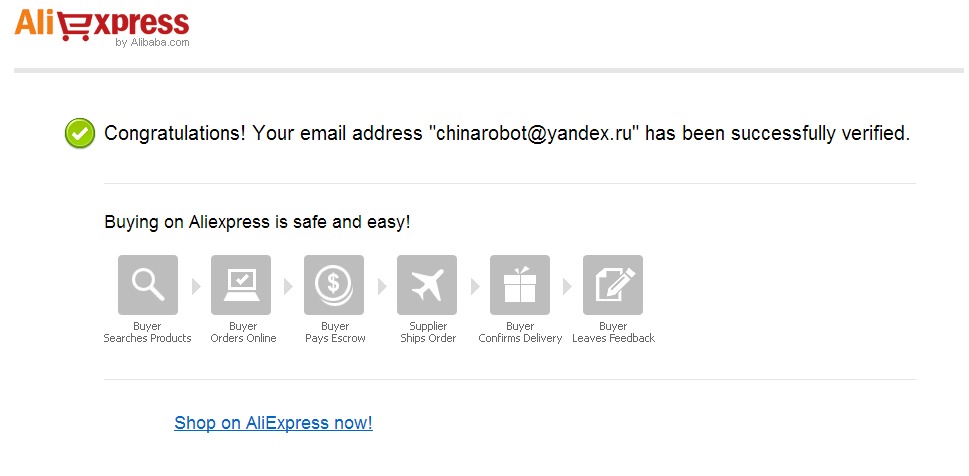Image resolution: width=969 pixels, height=476 pixels.
Task: Click the AliExpress logo
Action: pyautogui.click(x=101, y=24)
